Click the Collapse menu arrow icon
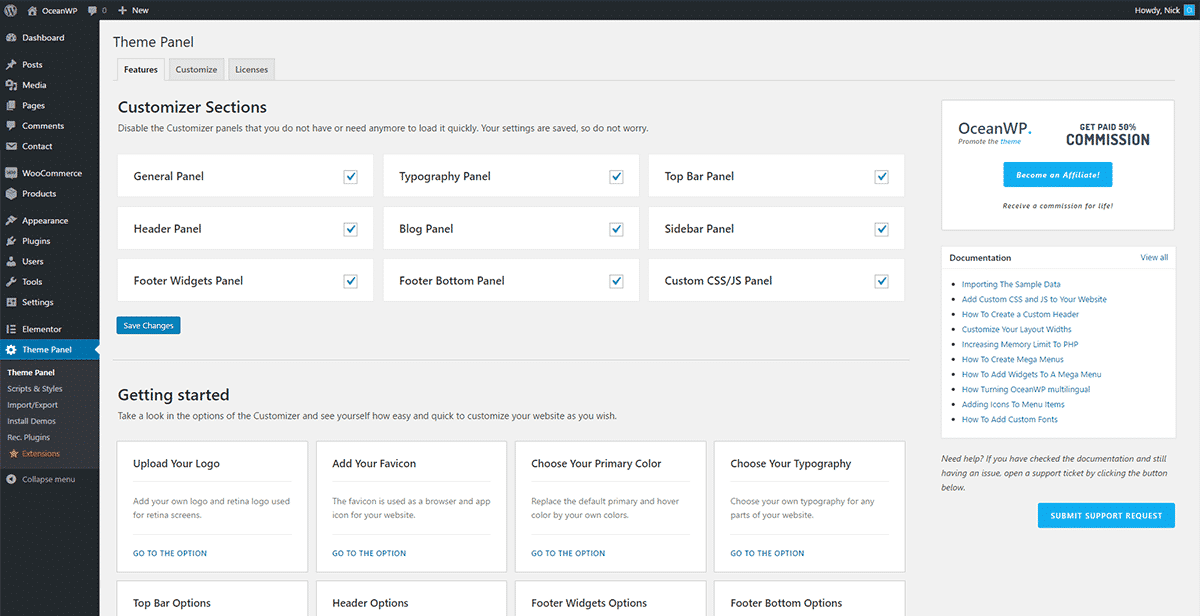1200x616 pixels. (x=11, y=480)
